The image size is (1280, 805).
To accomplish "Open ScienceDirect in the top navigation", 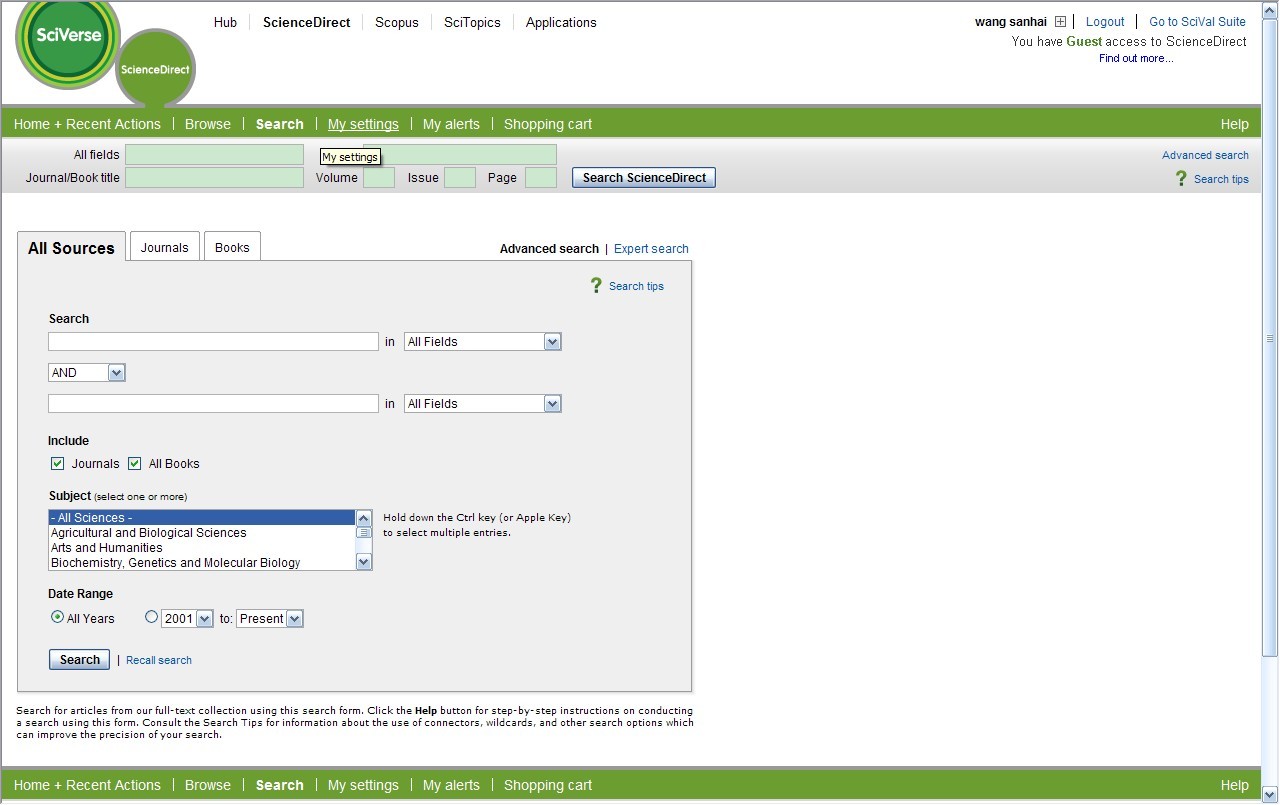I will (307, 22).
